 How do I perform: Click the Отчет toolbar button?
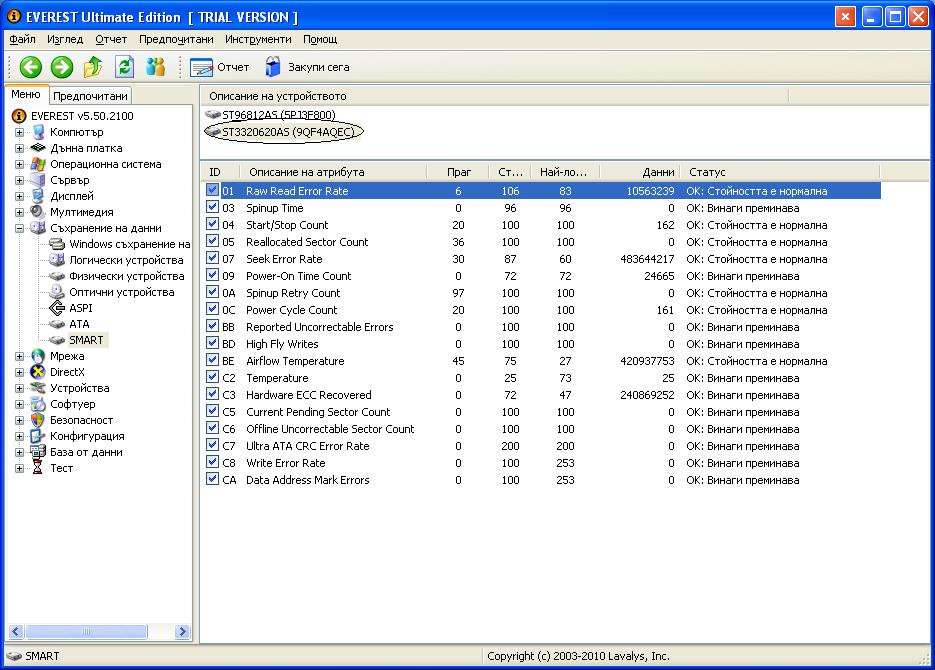[x=219, y=67]
